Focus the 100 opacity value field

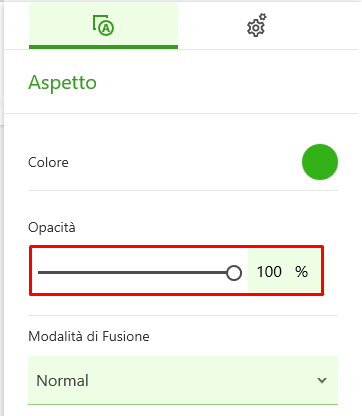click(269, 272)
